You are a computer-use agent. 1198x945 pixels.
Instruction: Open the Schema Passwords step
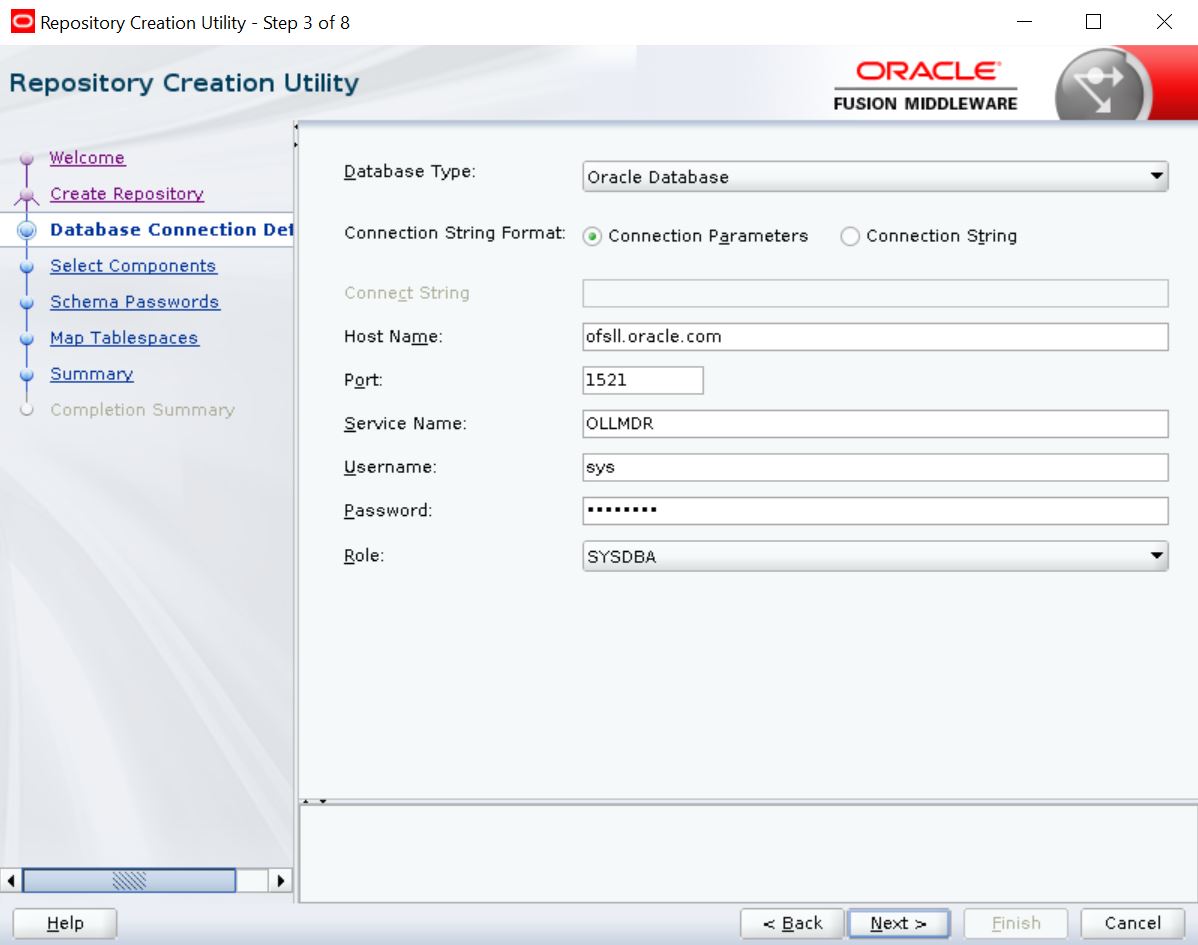(134, 301)
